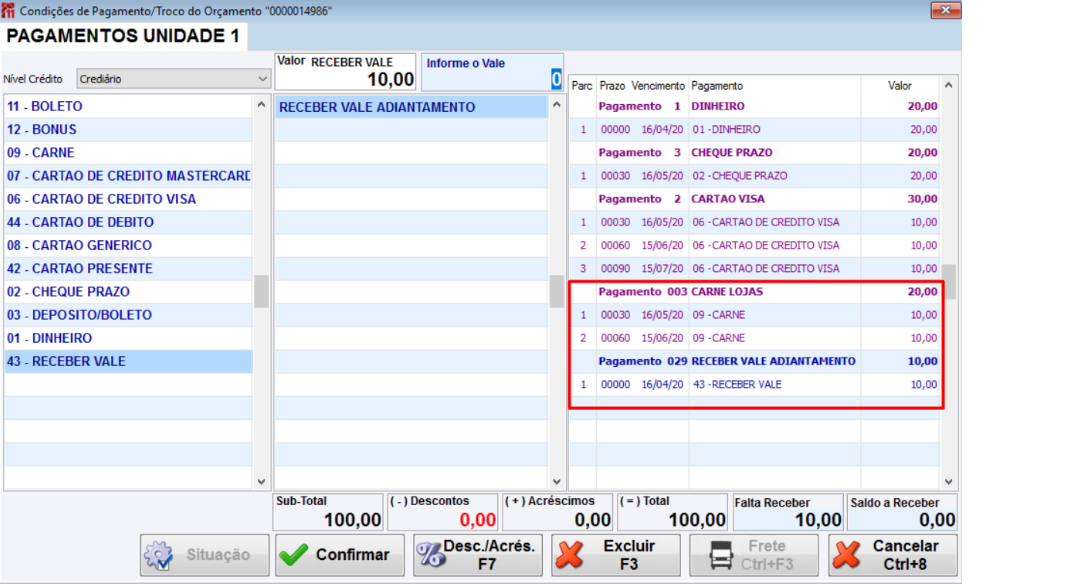Select 43 - RECEBER VALE in left list
The width and height of the screenshot is (1080, 584).
[x=128, y=362]
